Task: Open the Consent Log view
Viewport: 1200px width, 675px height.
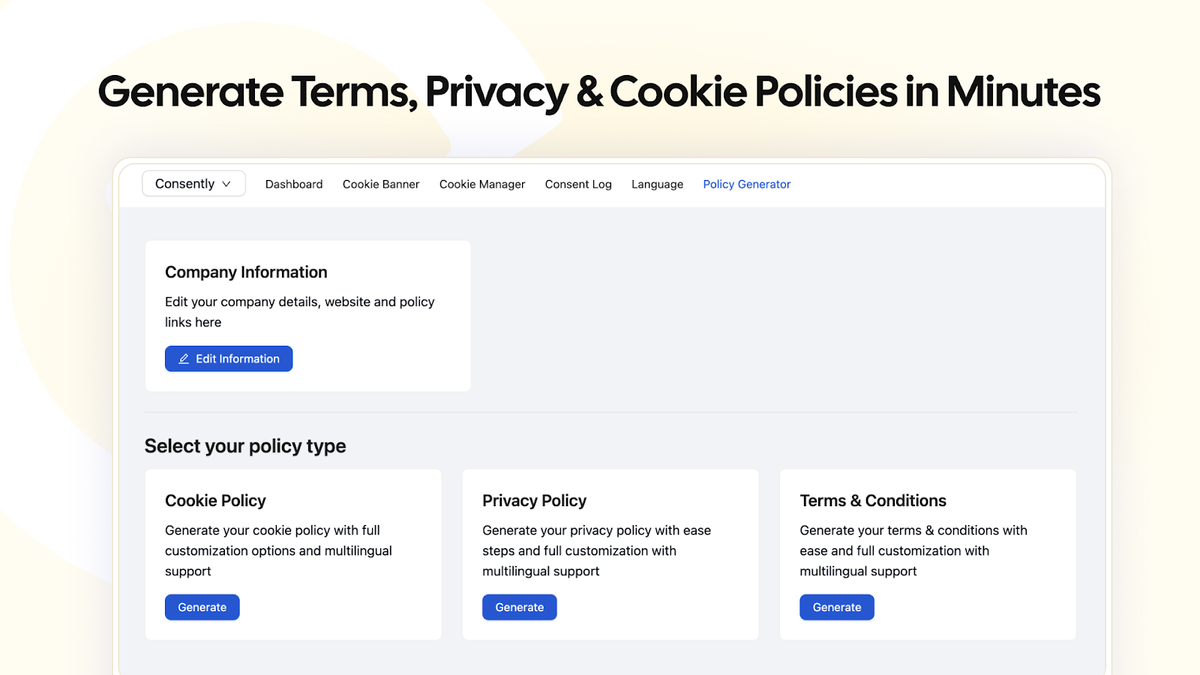Action: 578,184
